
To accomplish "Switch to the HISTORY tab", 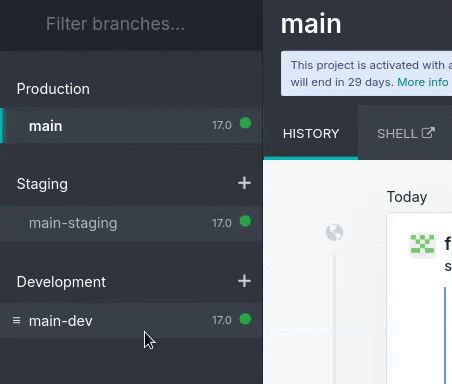I will (x=311, y=133).
